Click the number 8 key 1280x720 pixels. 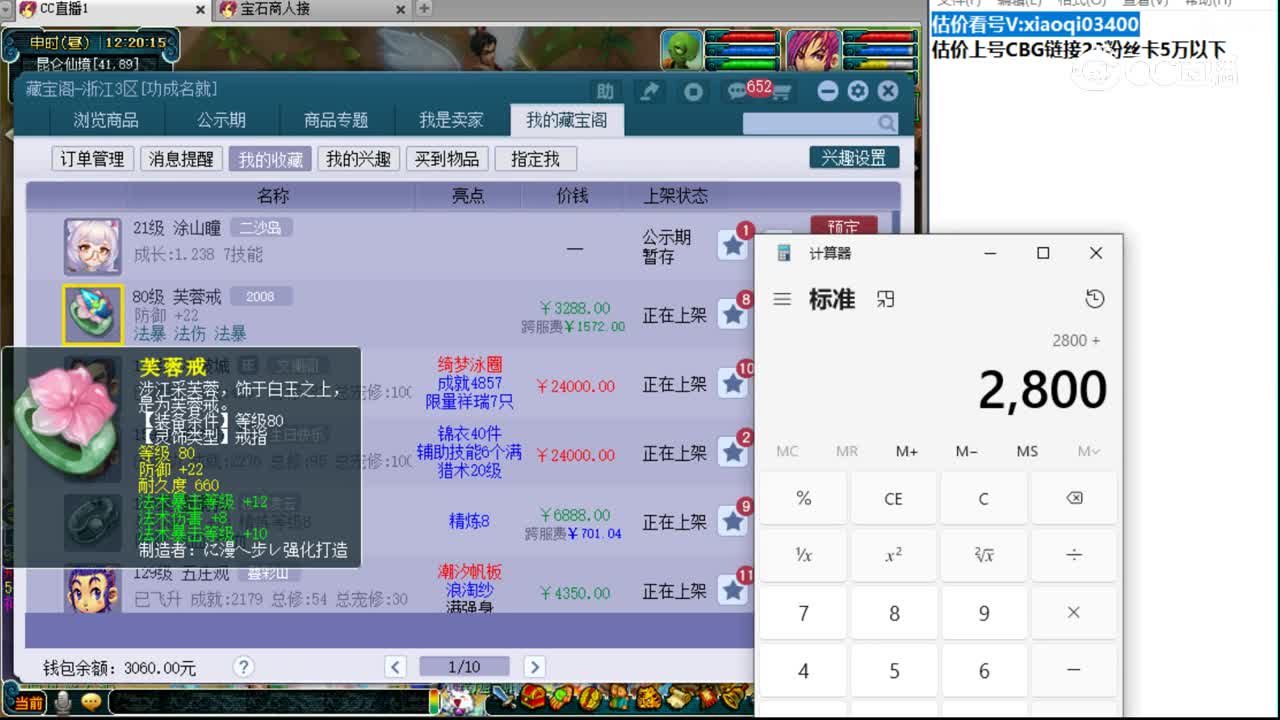click(893, 613)
